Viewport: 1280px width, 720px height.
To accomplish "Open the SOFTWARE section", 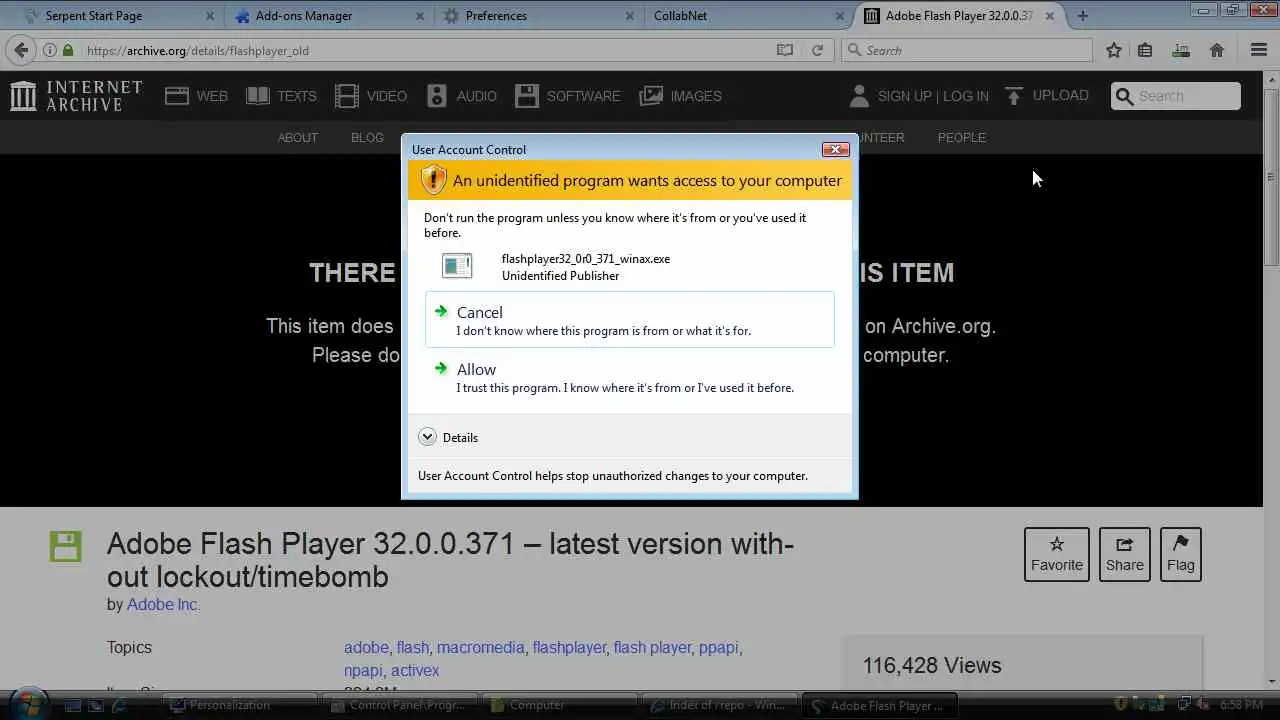I will click(568, 96).
